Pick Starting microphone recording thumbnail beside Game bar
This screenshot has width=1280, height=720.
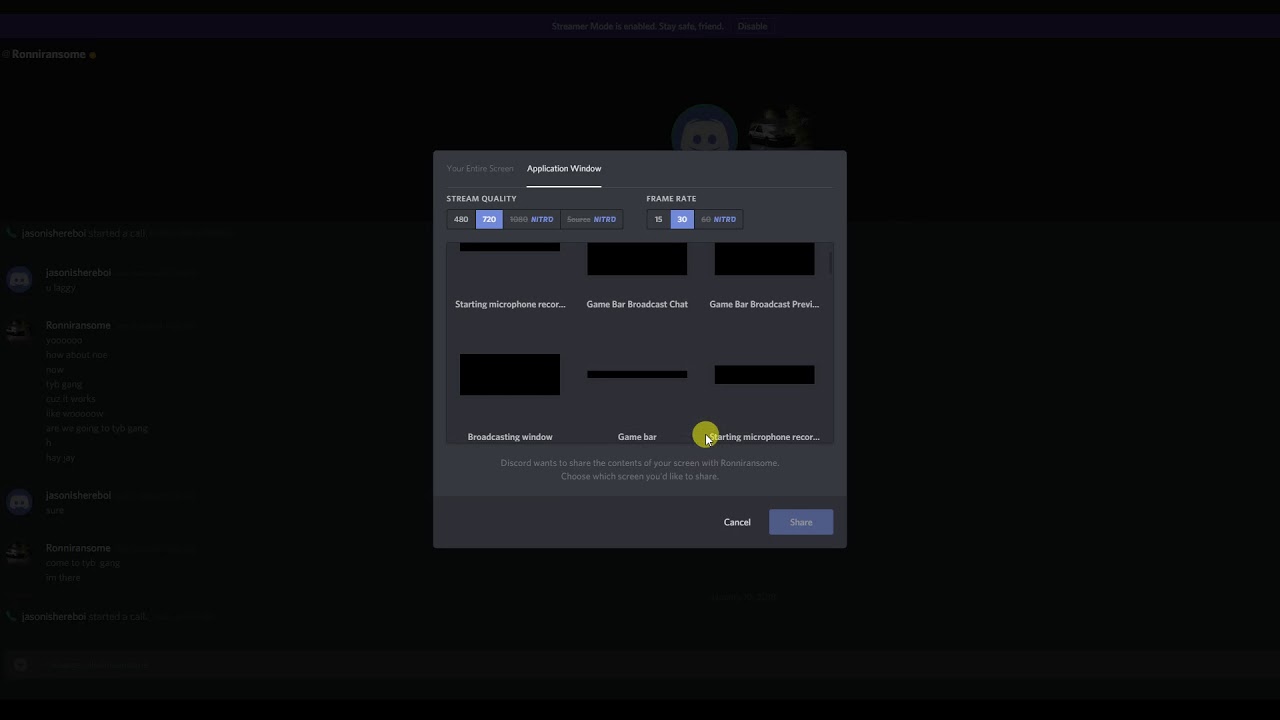click(x=764, y=375)
